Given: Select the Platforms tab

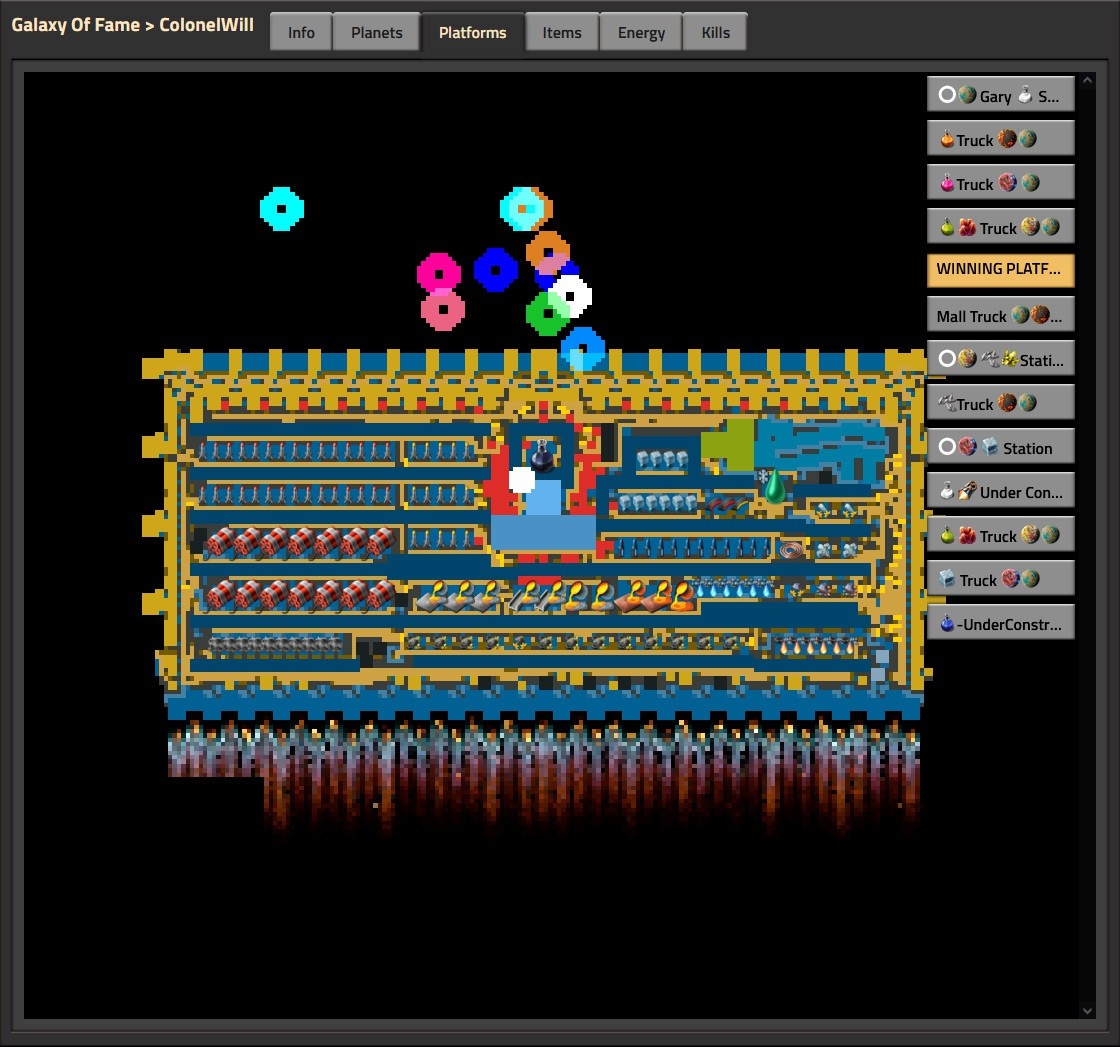Looking at the screenshot, I should pos(472,32).
